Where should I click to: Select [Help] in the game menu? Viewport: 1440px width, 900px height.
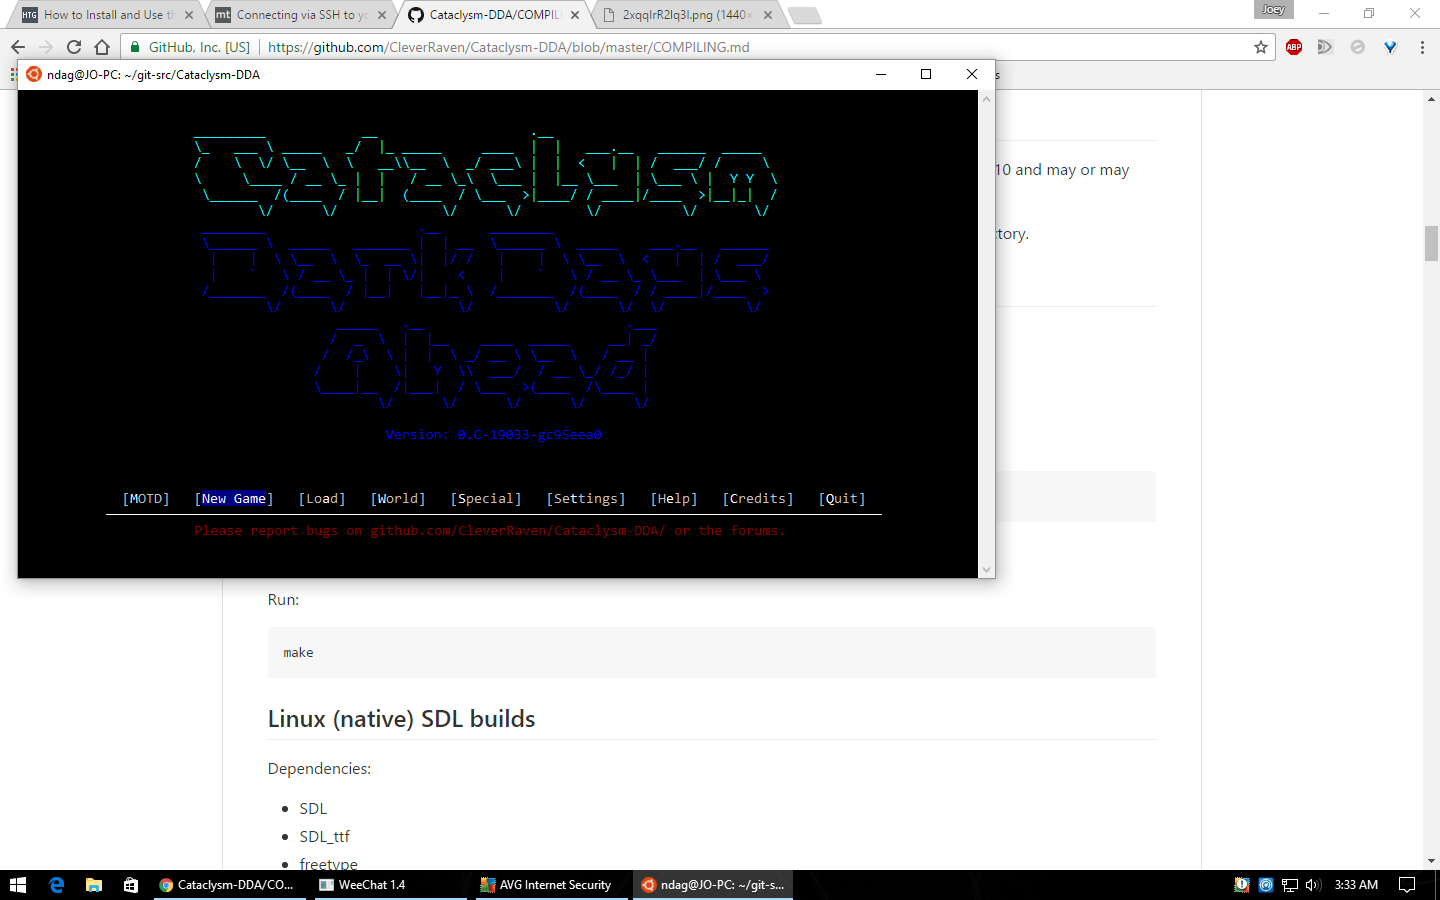[x=674, y=499]
